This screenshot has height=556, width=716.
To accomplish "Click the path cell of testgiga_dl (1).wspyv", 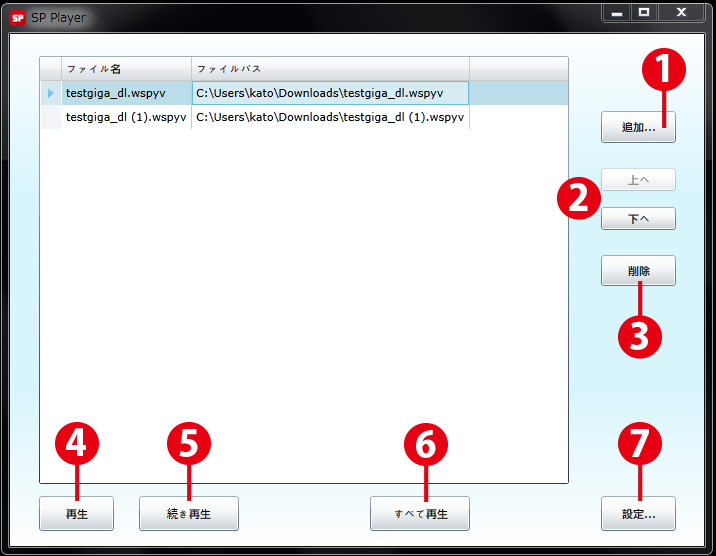I will point(330,117).
